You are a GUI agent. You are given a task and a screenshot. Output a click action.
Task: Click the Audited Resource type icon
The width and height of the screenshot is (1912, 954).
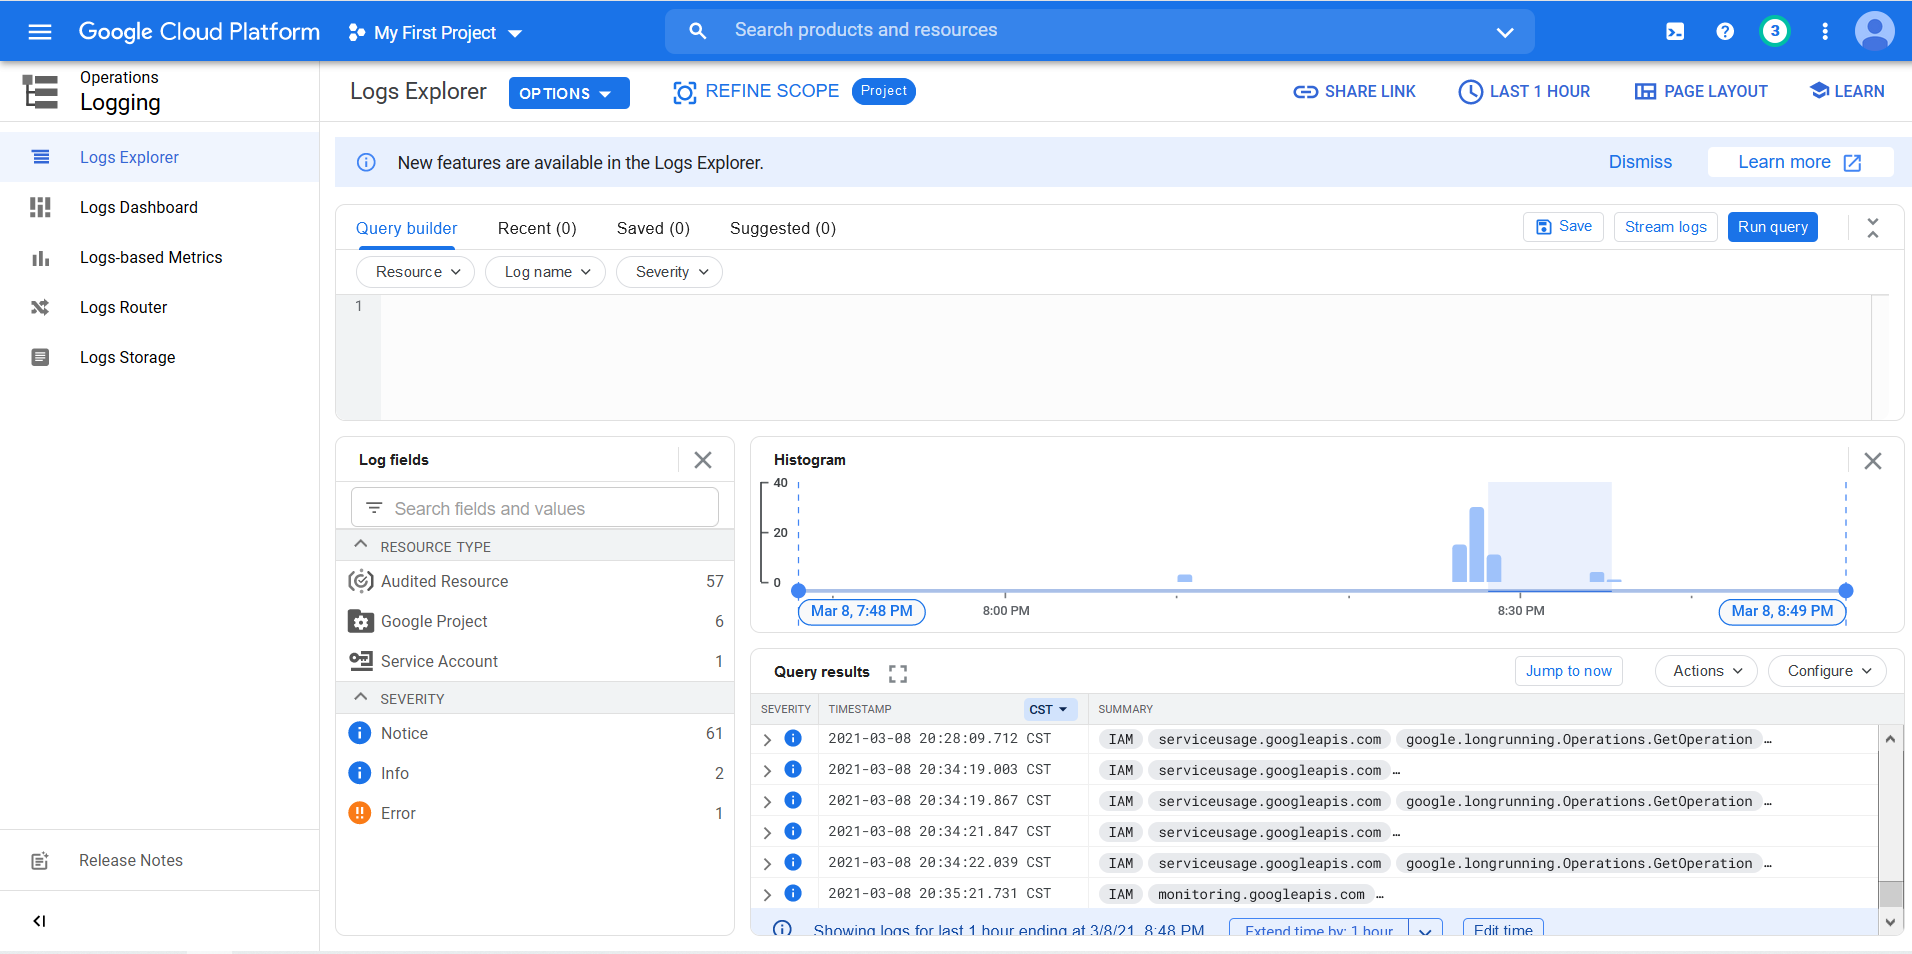click(360, 581)
